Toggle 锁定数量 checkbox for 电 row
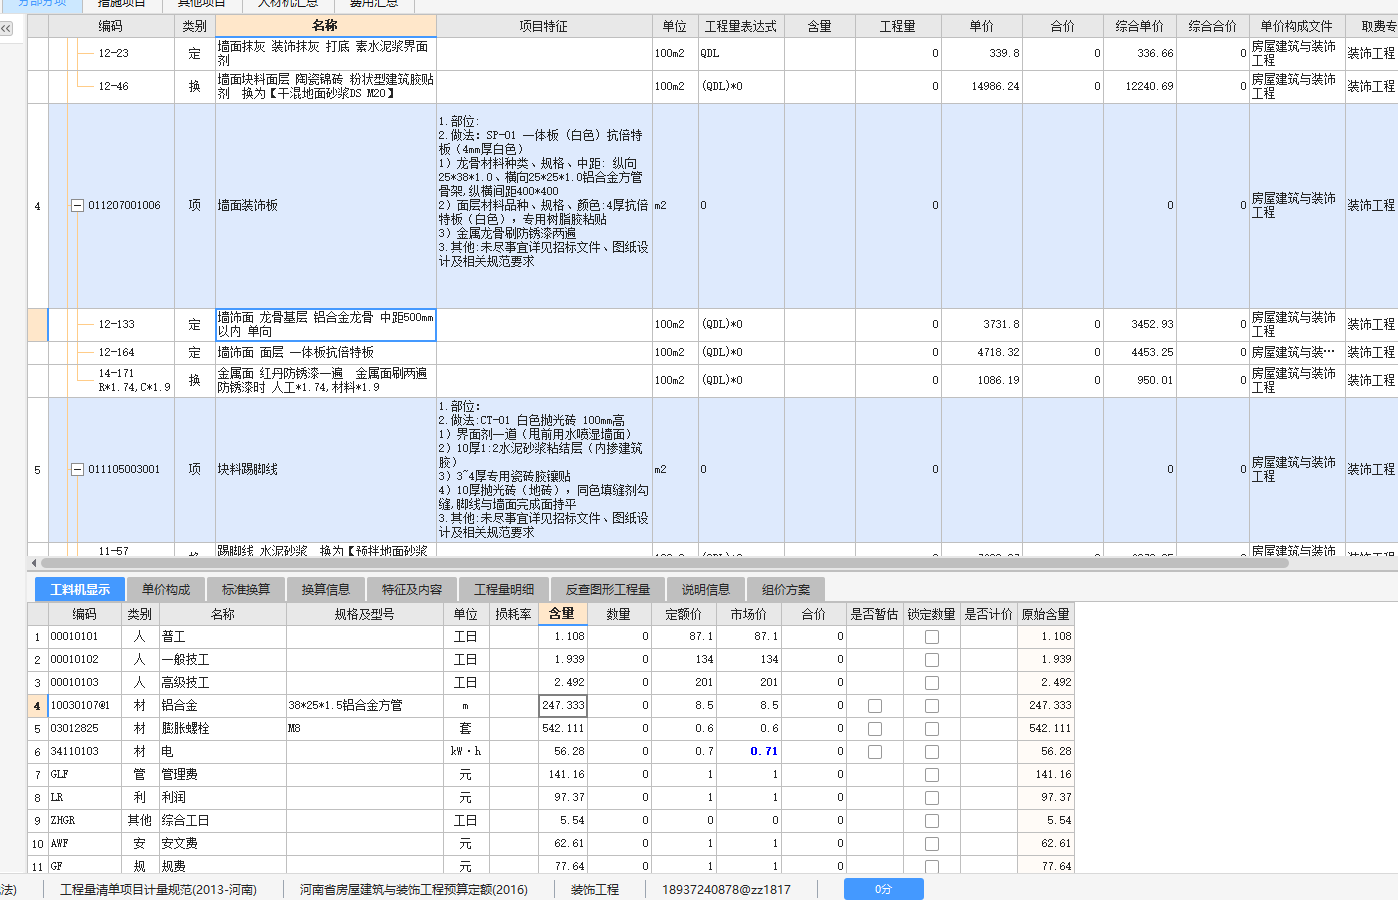The image size is (1398, 900). [x=932, y=752]
